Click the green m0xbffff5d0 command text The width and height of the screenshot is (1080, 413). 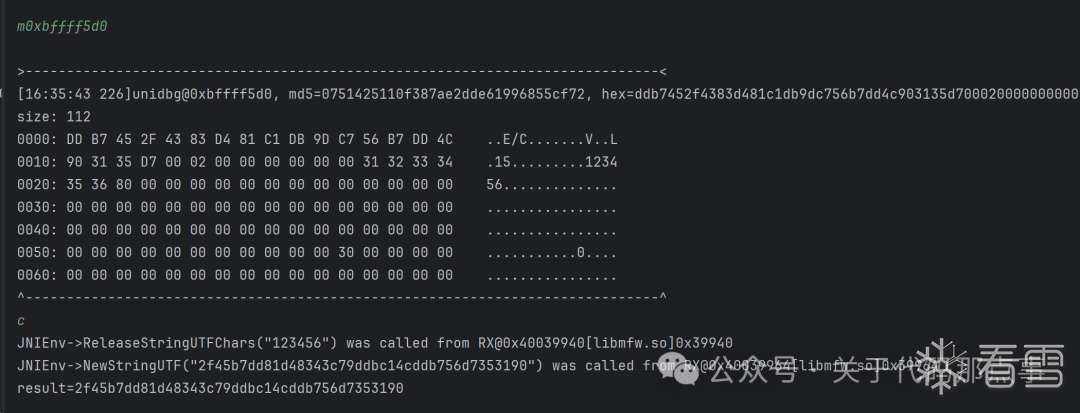pos(62,26)
